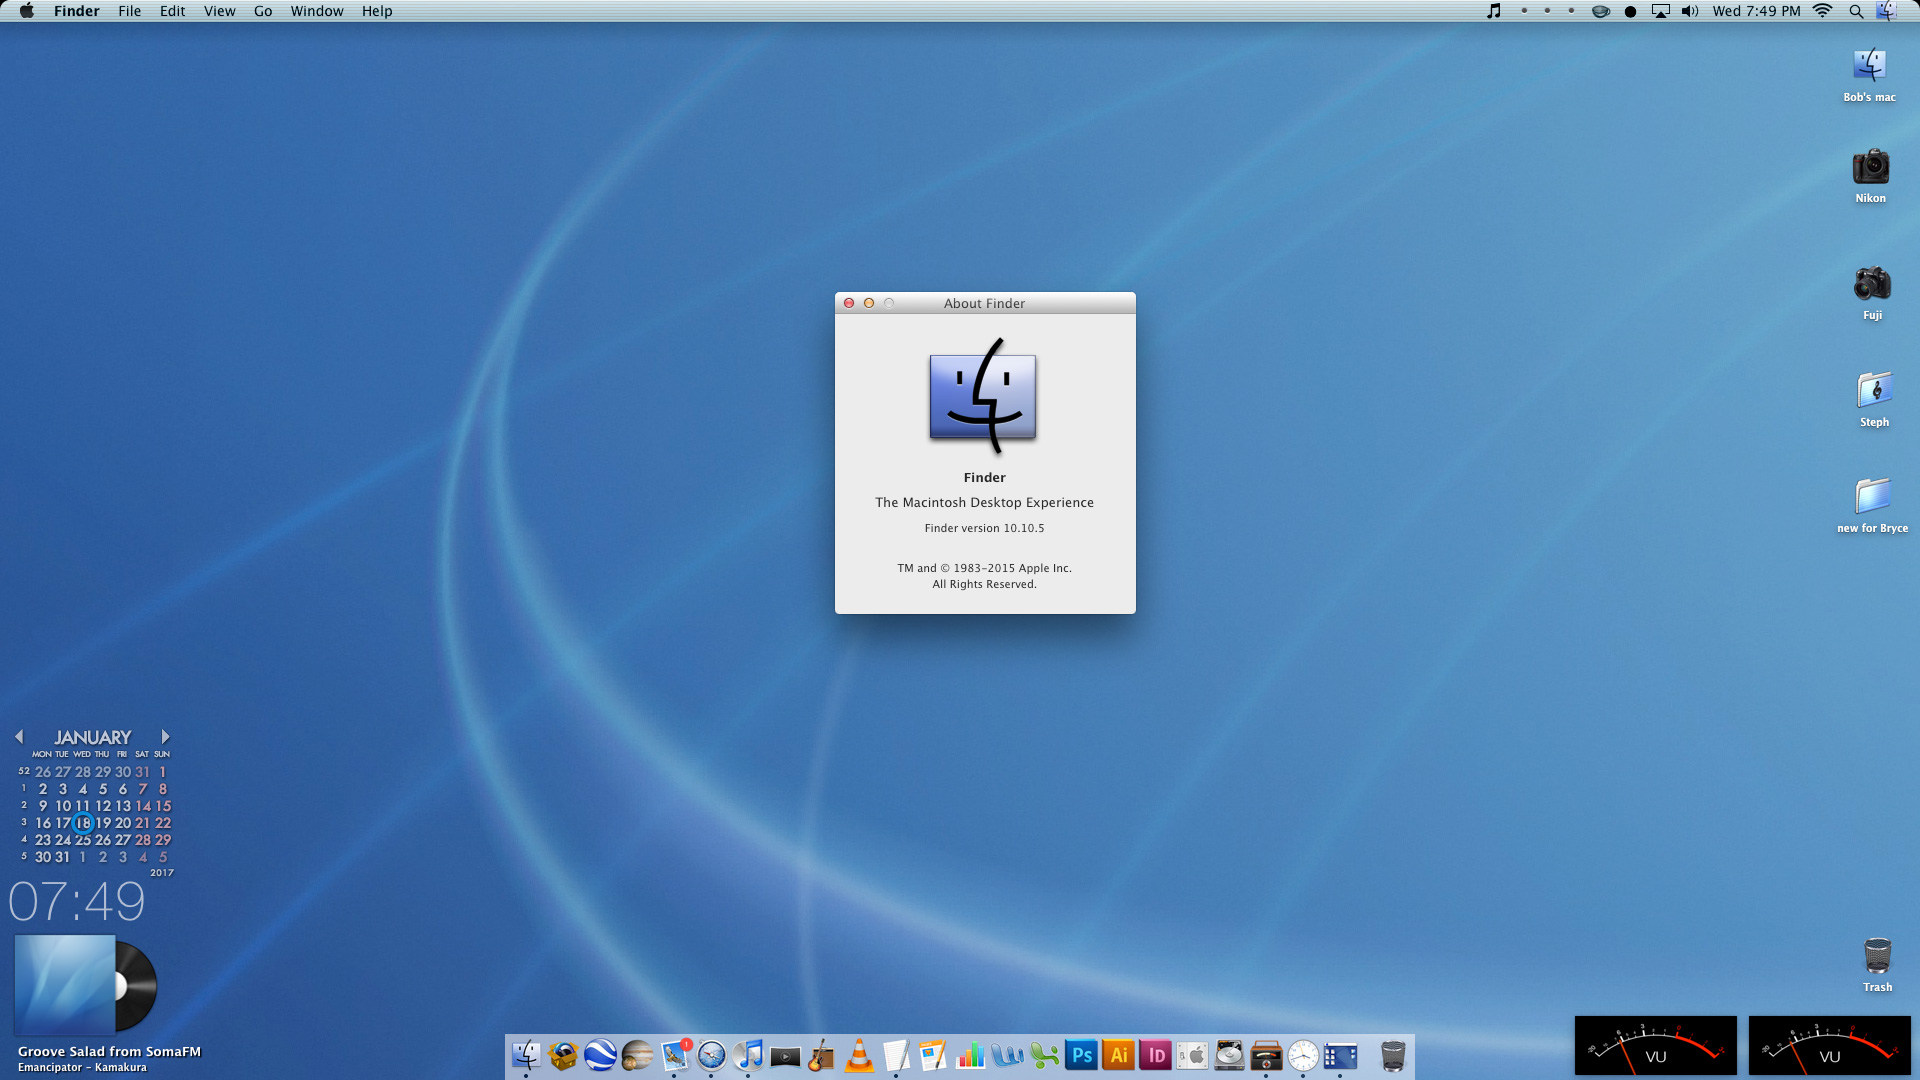Screen dimensions: 1920x1080
Task: Launch TextEdit from the Dock
Action: coord(896,1056)
